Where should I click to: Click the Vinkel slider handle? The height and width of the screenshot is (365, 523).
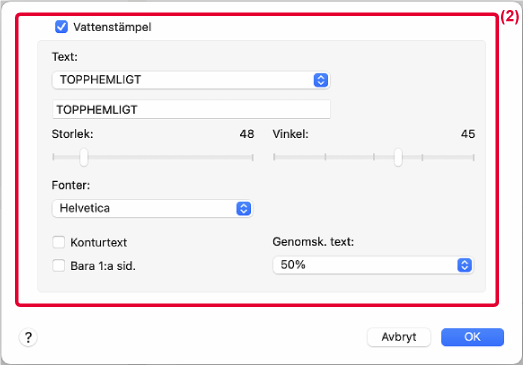coord(398,157)
